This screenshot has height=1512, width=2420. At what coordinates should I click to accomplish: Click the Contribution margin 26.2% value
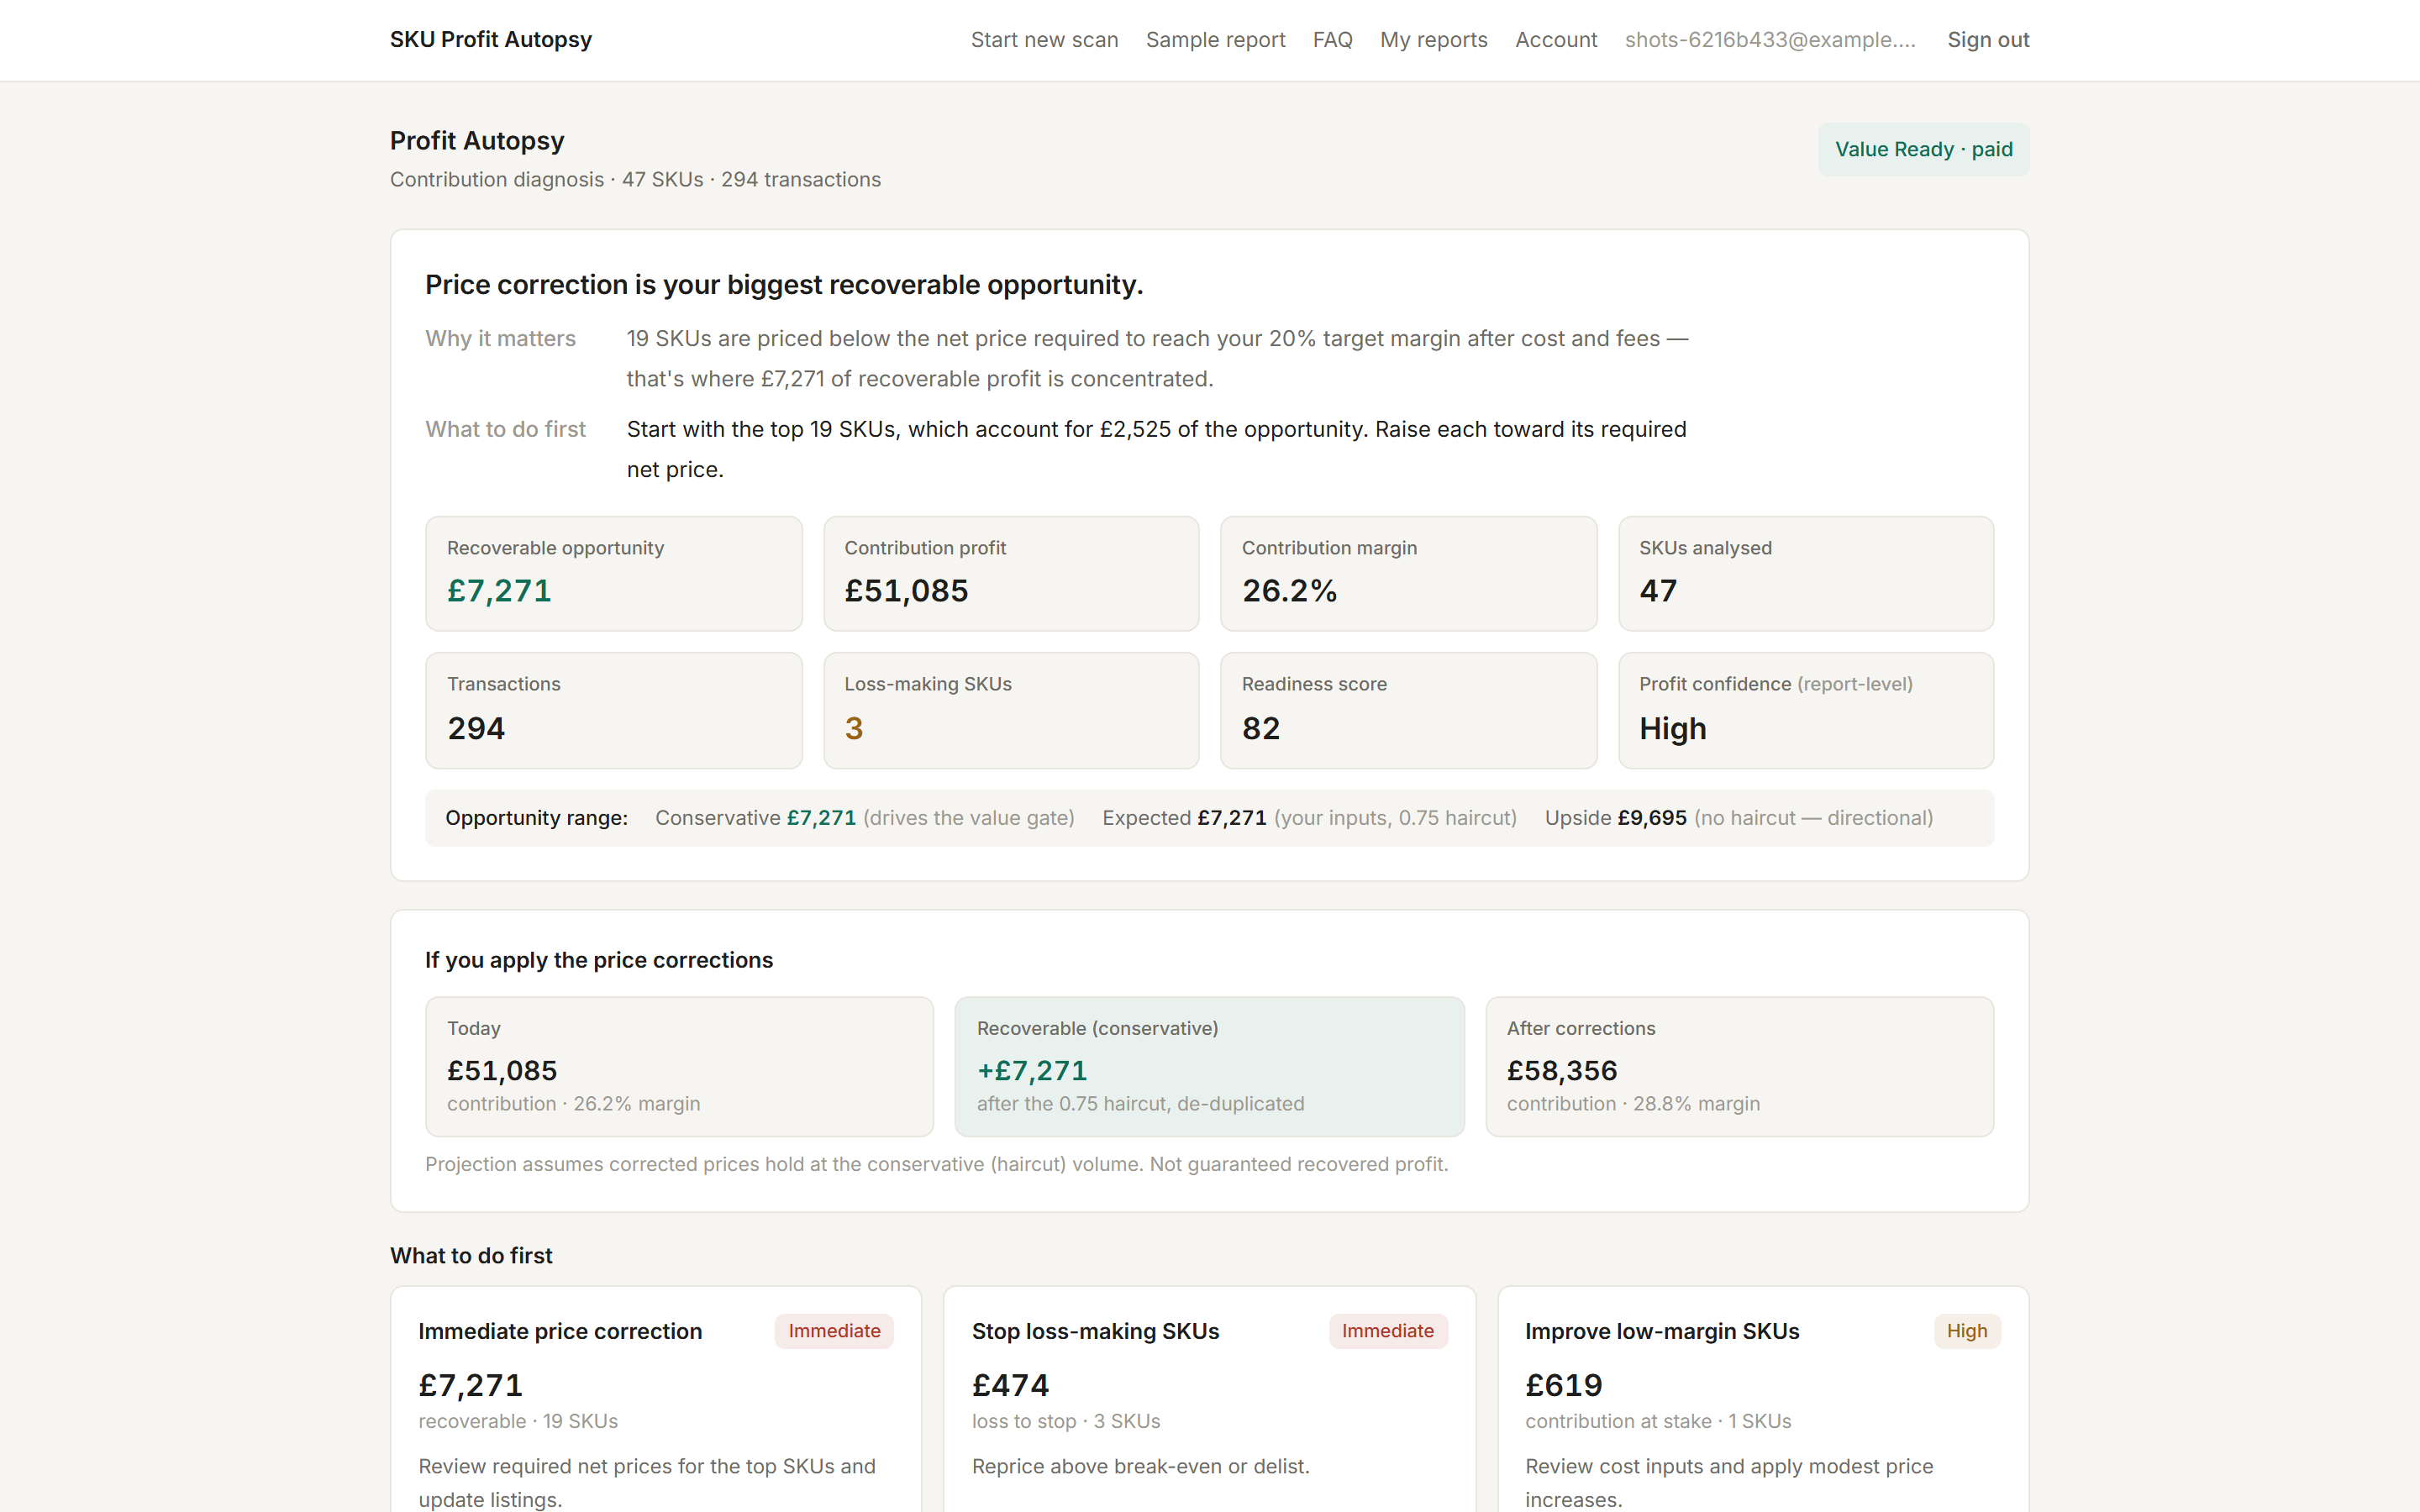tap(1289, 591)
